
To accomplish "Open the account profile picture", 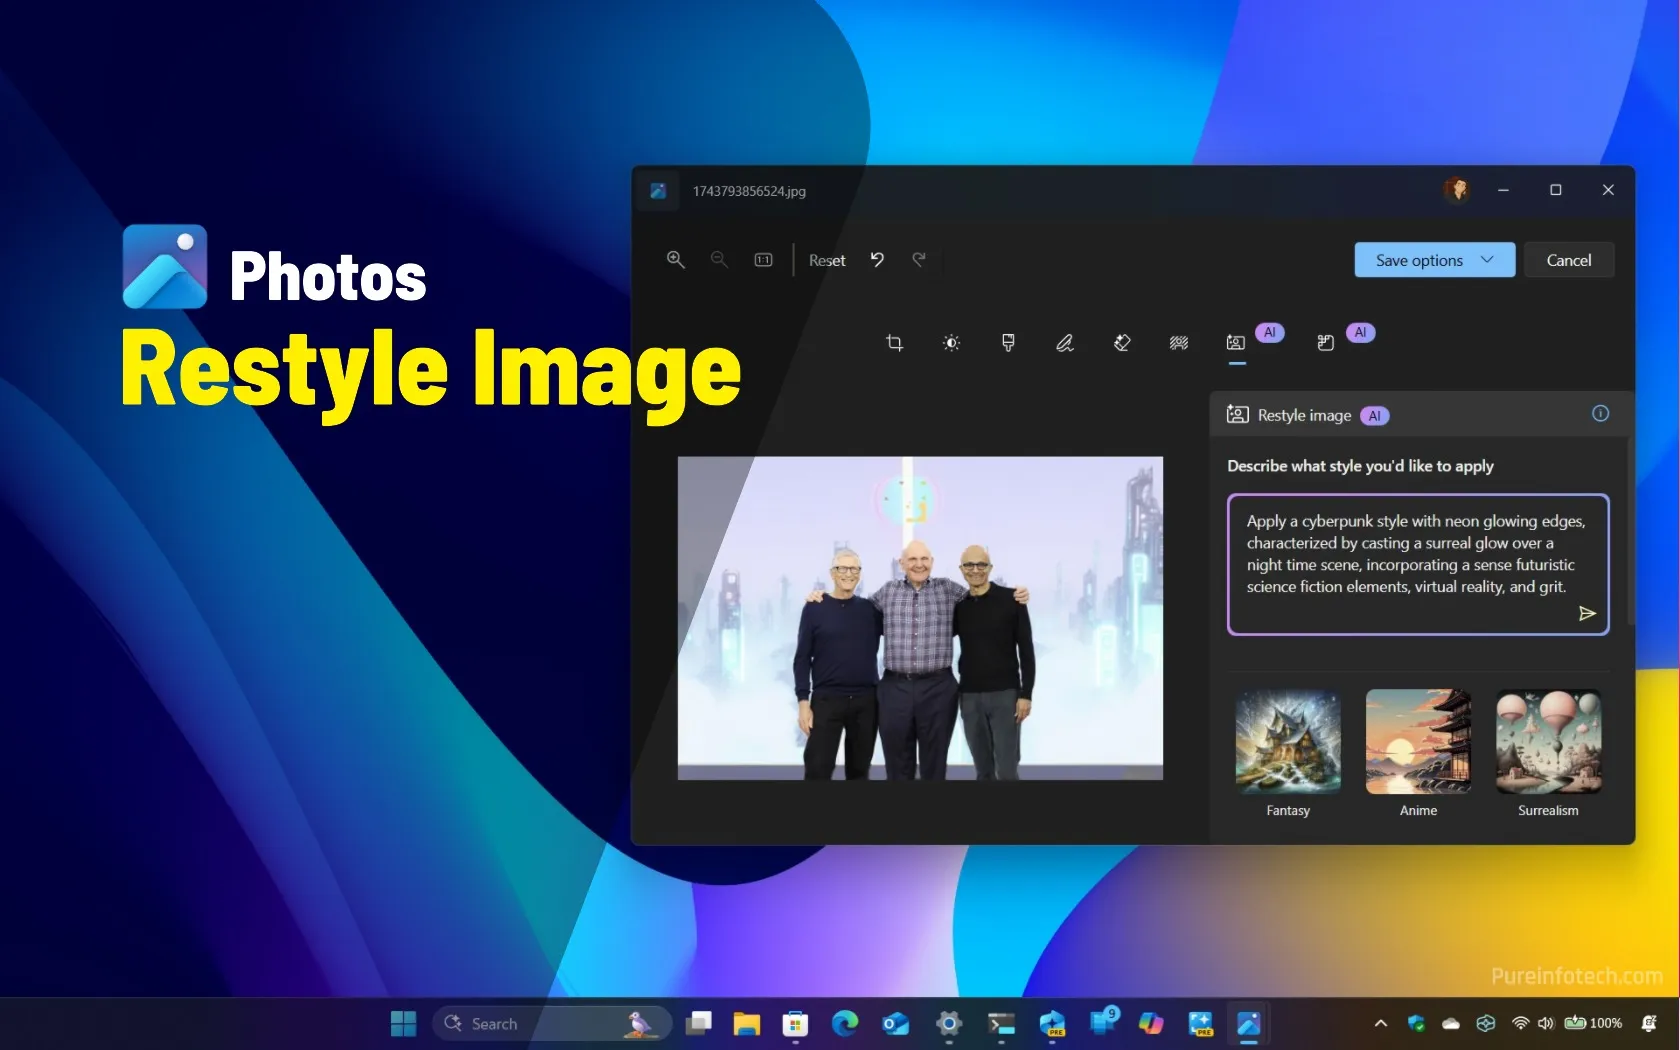I will (1457, 189).
